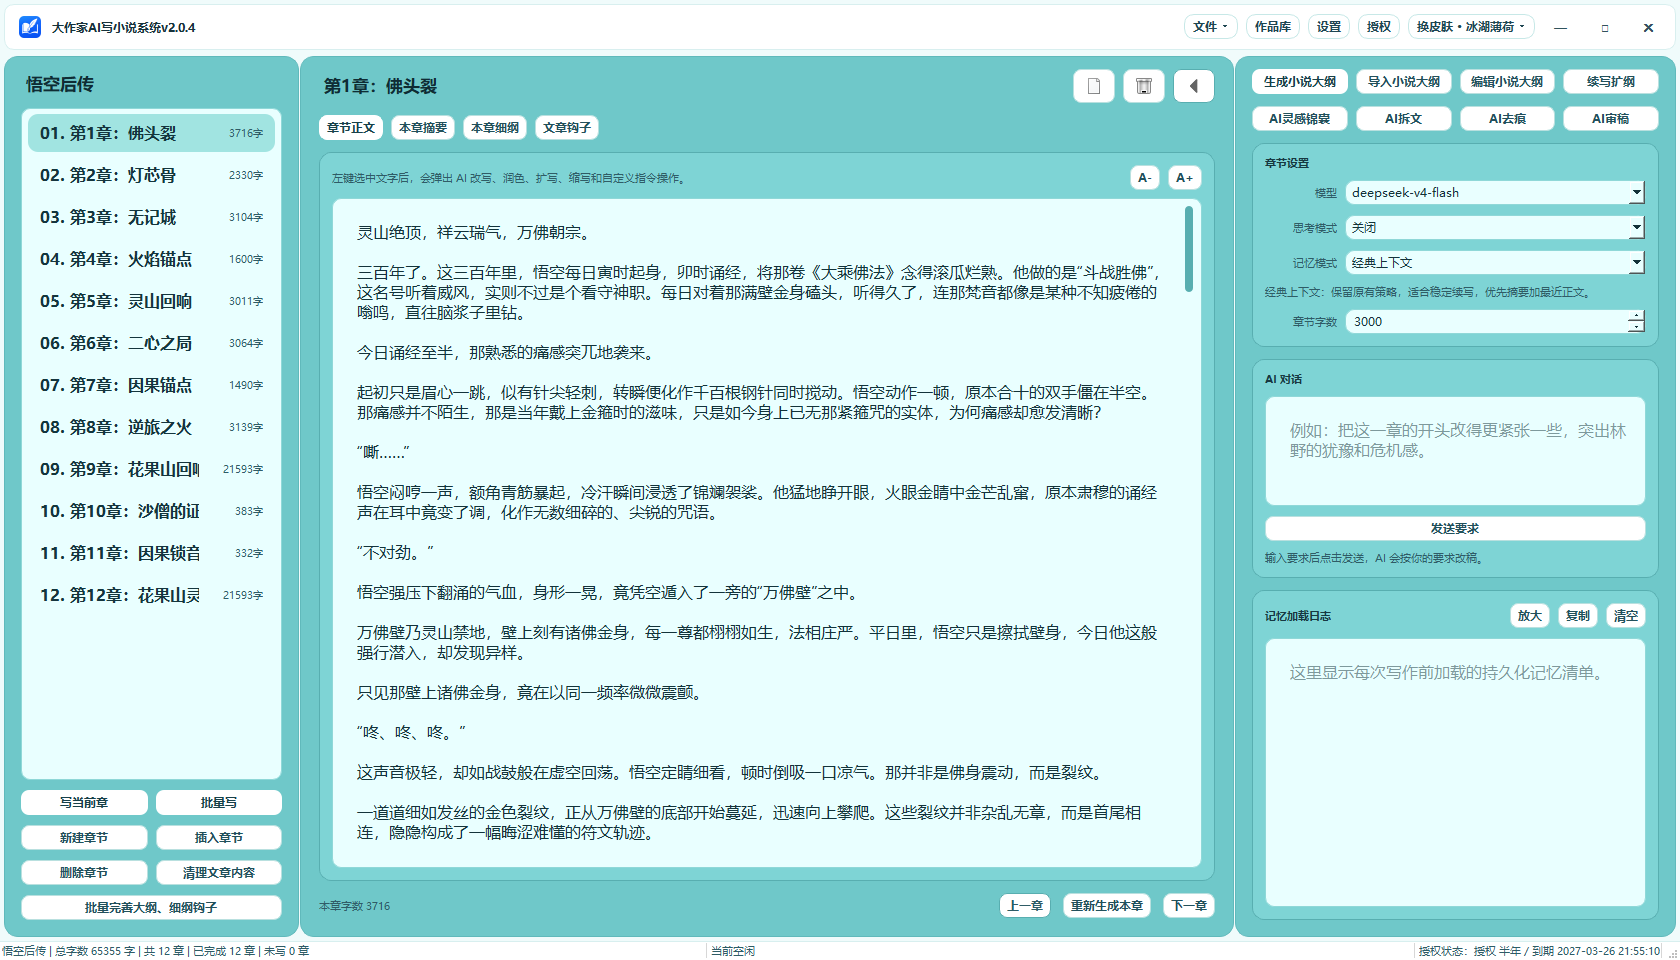Click the 导入小说大纲 button
Viewport: 1680px width, 960px height.
tap(1404, 81)
